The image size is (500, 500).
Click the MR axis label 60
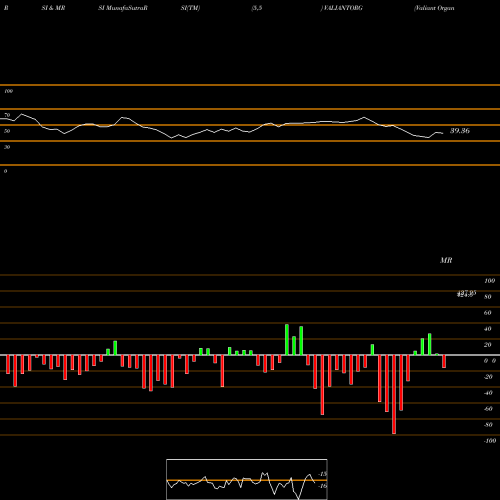pos(488,313)
